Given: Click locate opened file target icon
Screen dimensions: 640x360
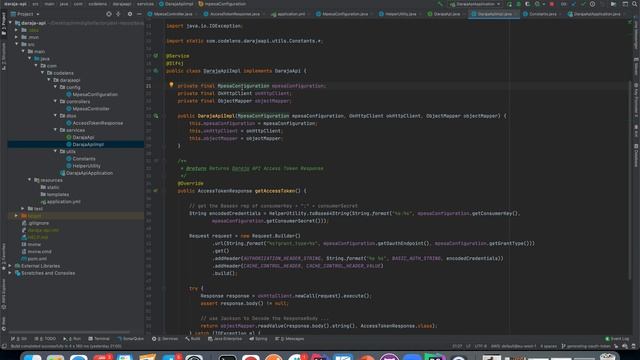Looking at the screenshot, I should coord(109,14).
